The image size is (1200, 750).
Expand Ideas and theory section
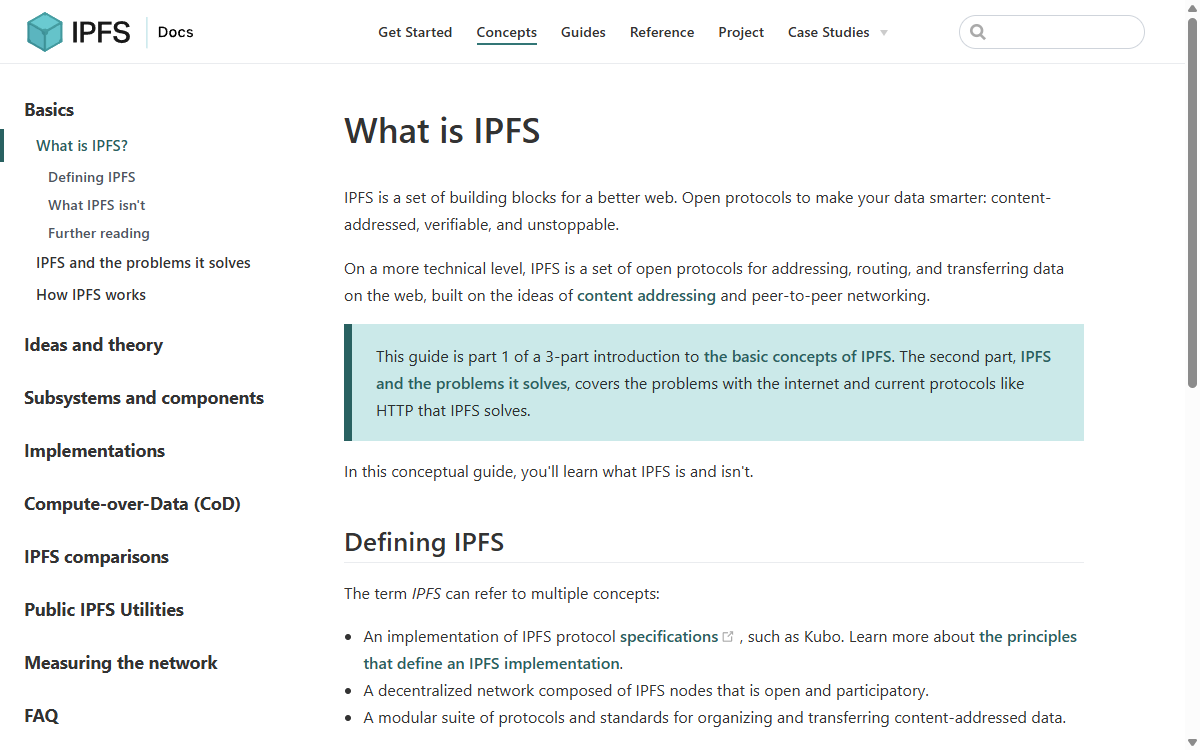(93, 345)
